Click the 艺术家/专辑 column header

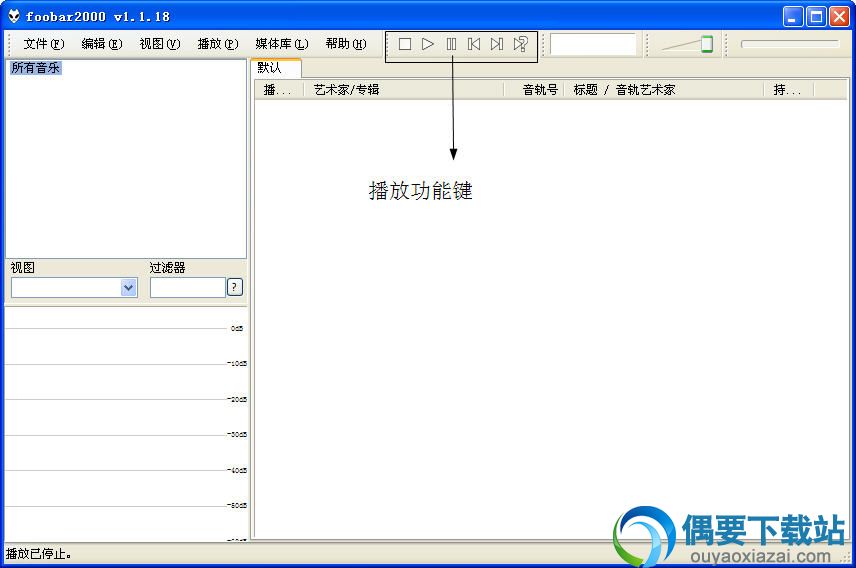tap(404, 90)
